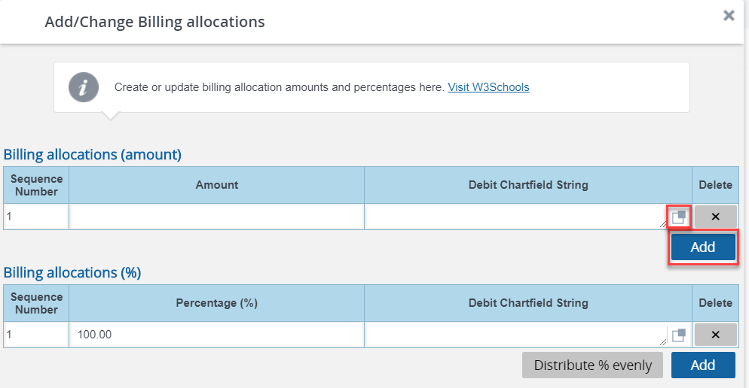Focus Debit Chartfield String box in amount table
749x388 pixels.
click(x=516, y=216)
